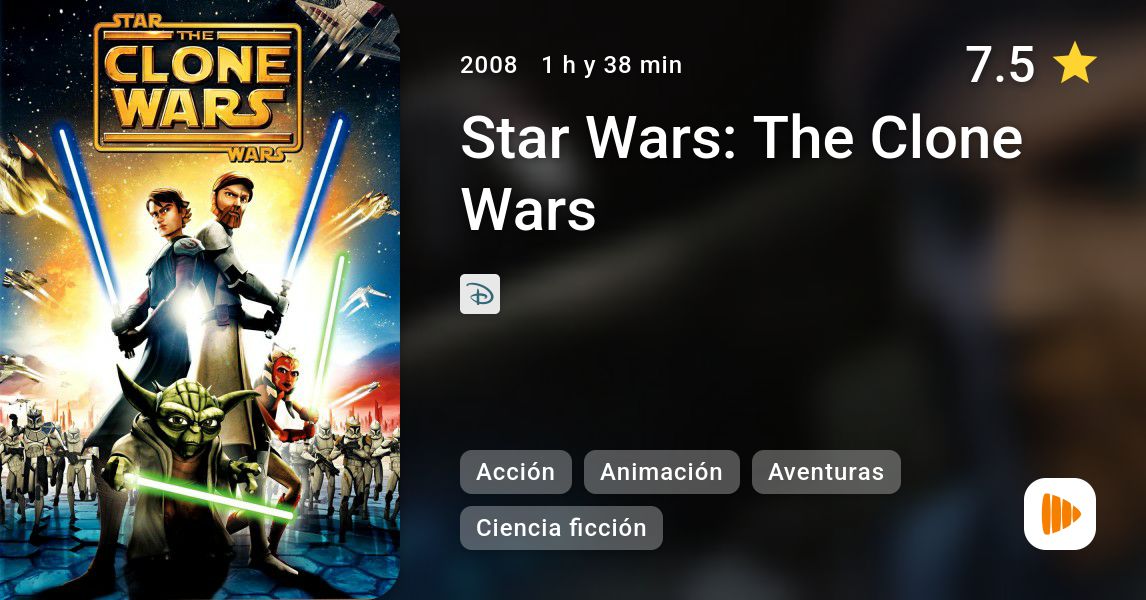Click the Disney+ provider icon
Image resolution: width=1146 pixels, height=600 pixels.
point(479,294)
